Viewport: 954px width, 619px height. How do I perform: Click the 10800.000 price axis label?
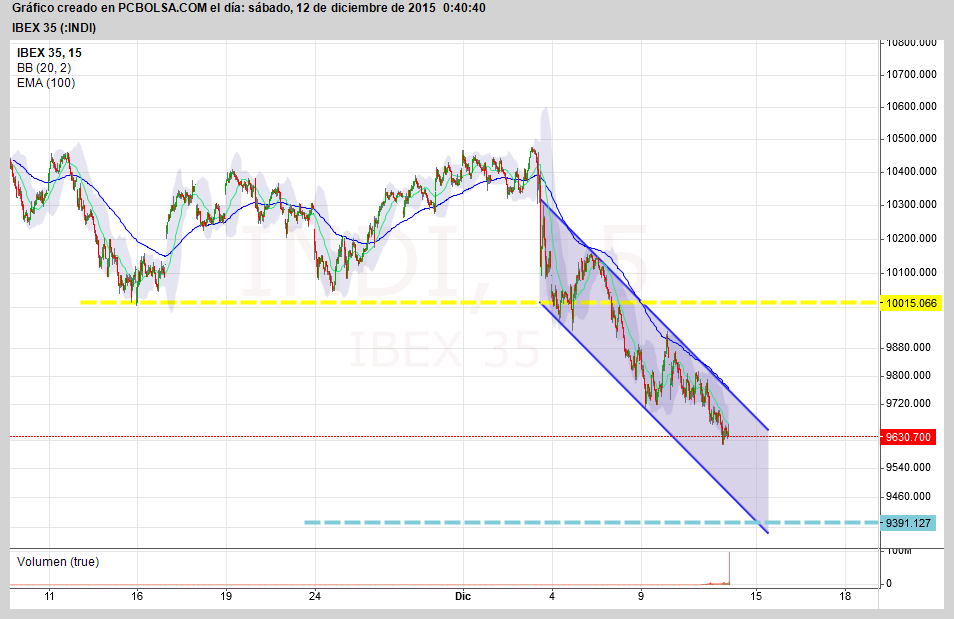(x=912, y=43)
